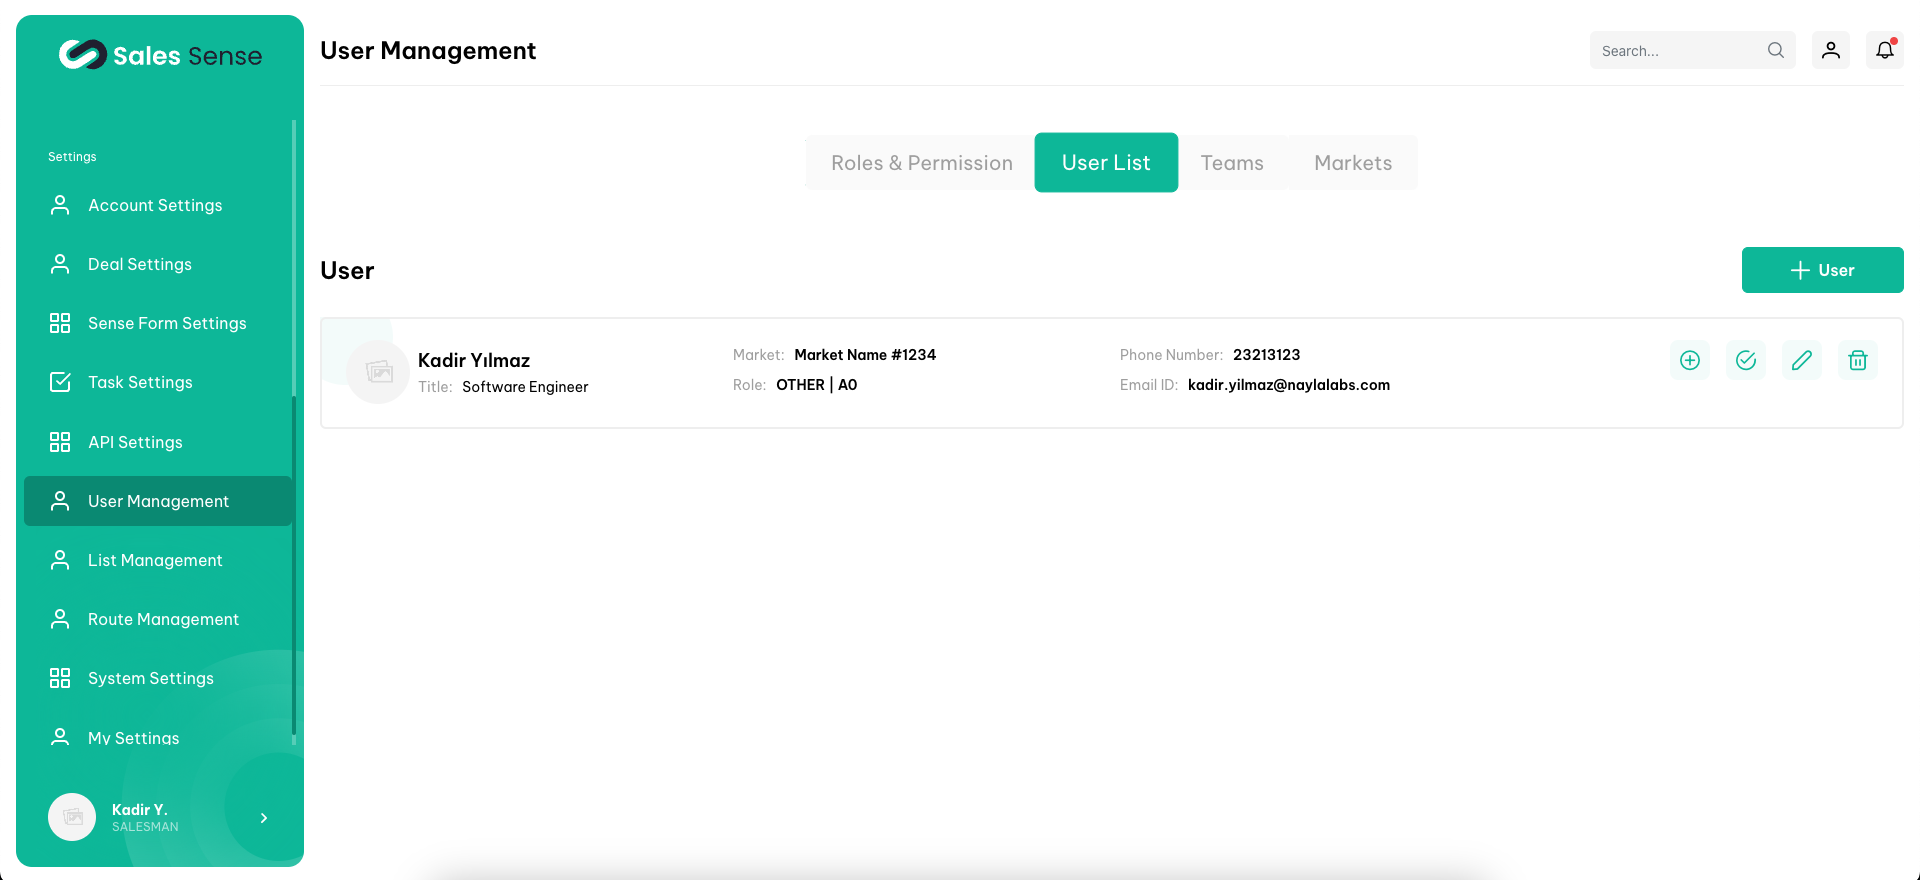Viewport: 1920px width, 880px height.
Task: Open Account Settings in sidebar
Action: coord(155,205)
